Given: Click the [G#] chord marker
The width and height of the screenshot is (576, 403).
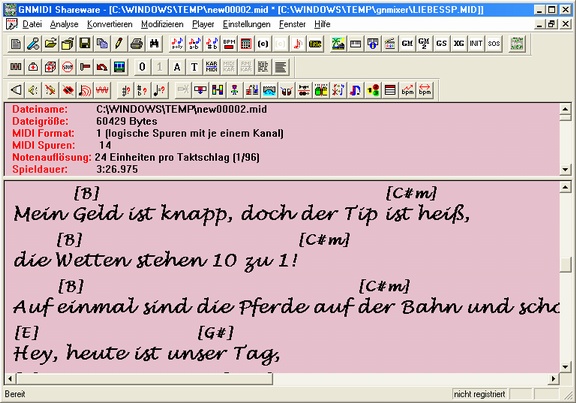Looking at the screenshot, I should (216, 333).
